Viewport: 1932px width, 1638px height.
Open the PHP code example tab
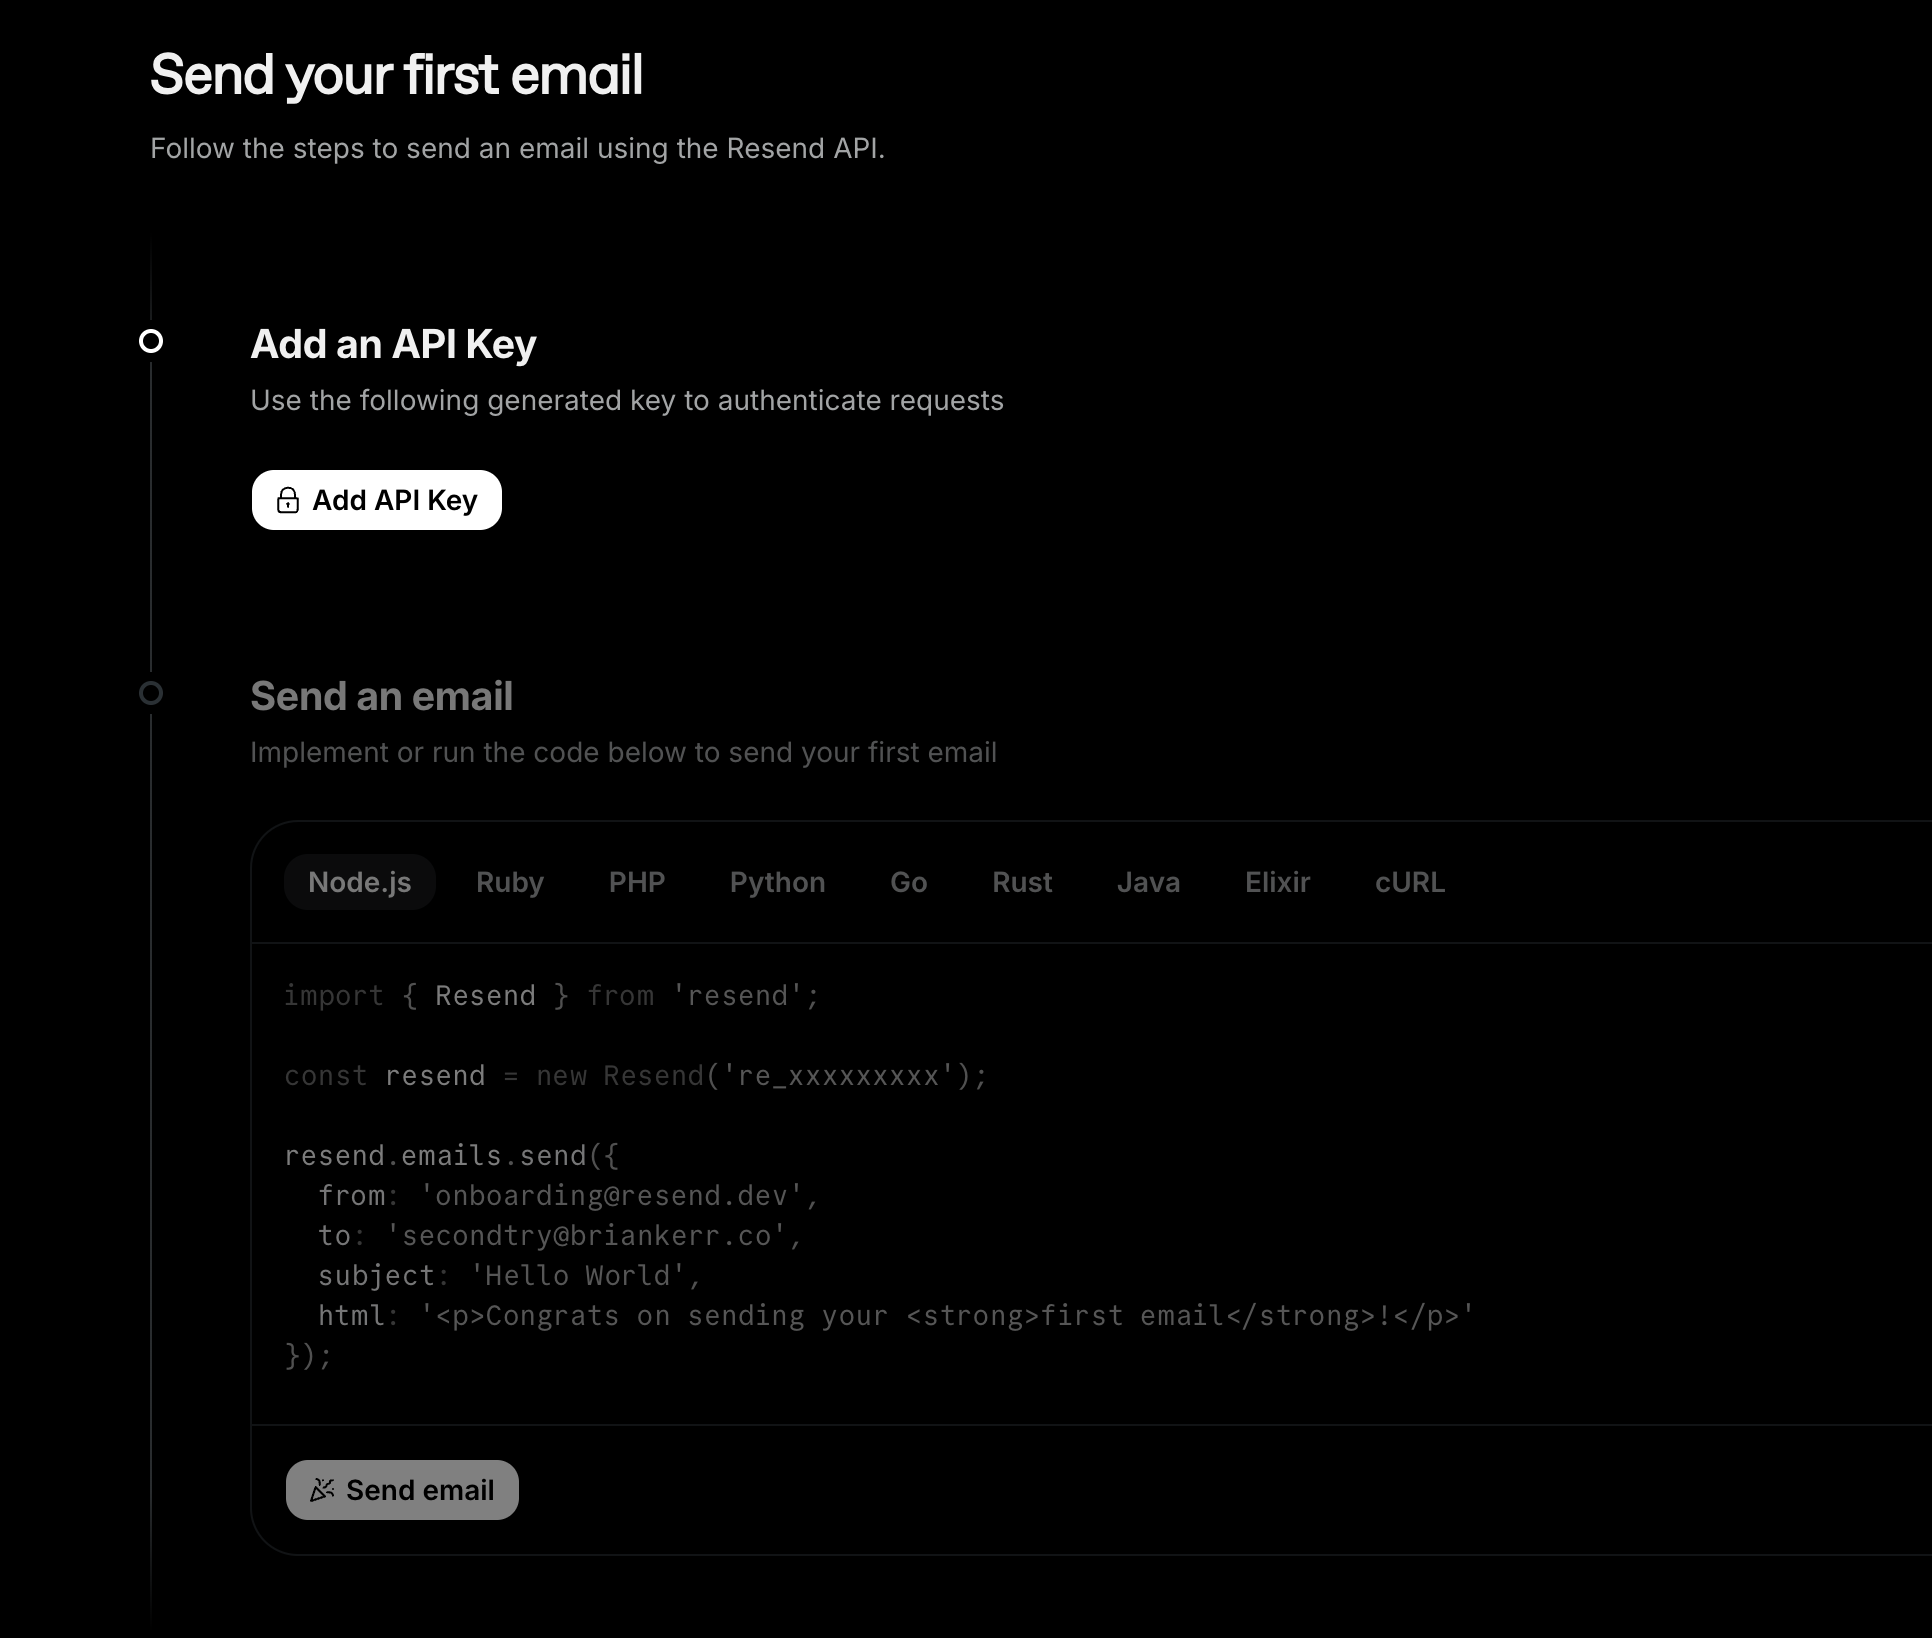click(x=637, y=882)
